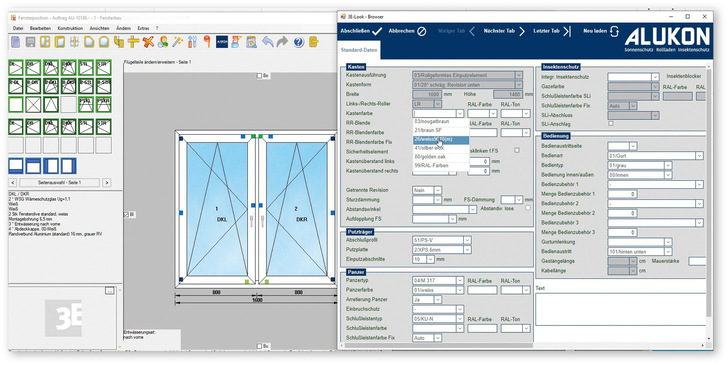This screenshot has height=365, width=728.
Task: Toggle the checkbox right of Sicherheitselement row
Action: coord(517,150)
